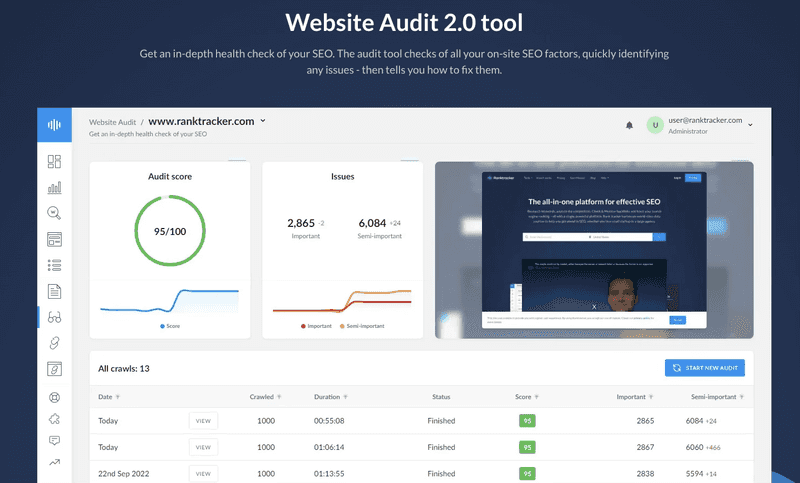Viewport: 800px width, 483px height.
Task: Click the user@ranktracker.com account label
Action: (705, 120)
